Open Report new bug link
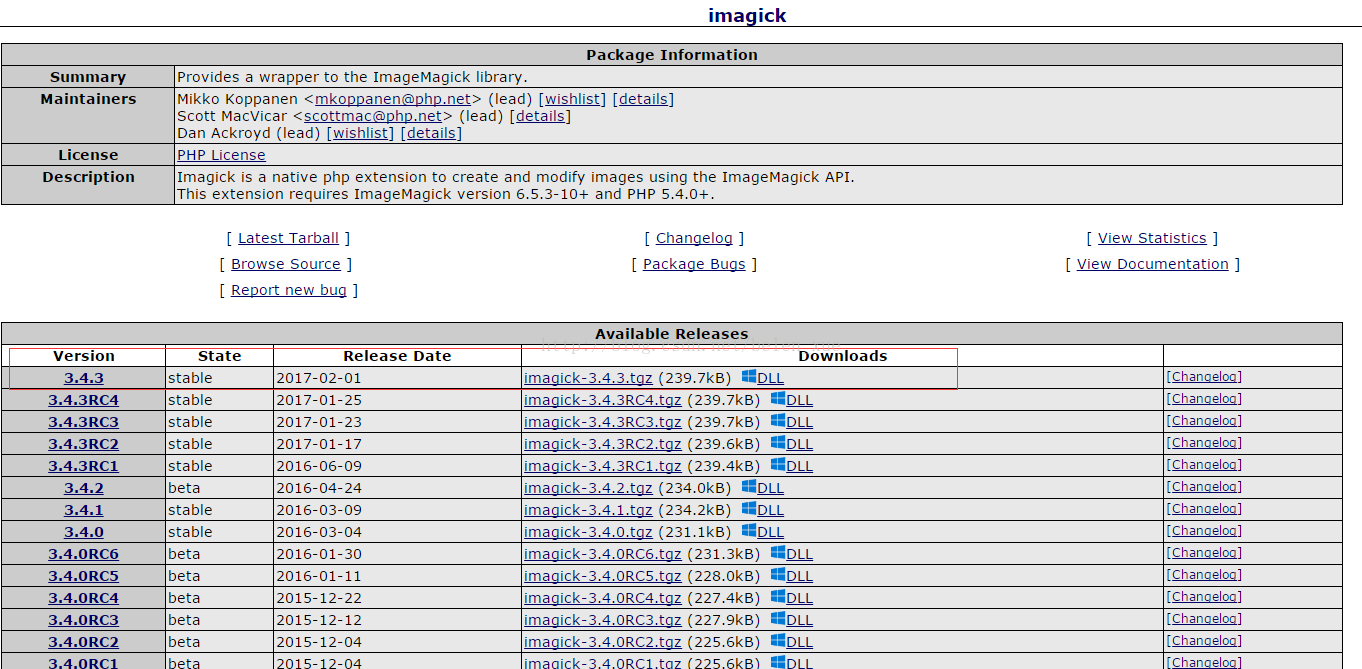Viewport: 1362px width, 669px height. [289, 290]
